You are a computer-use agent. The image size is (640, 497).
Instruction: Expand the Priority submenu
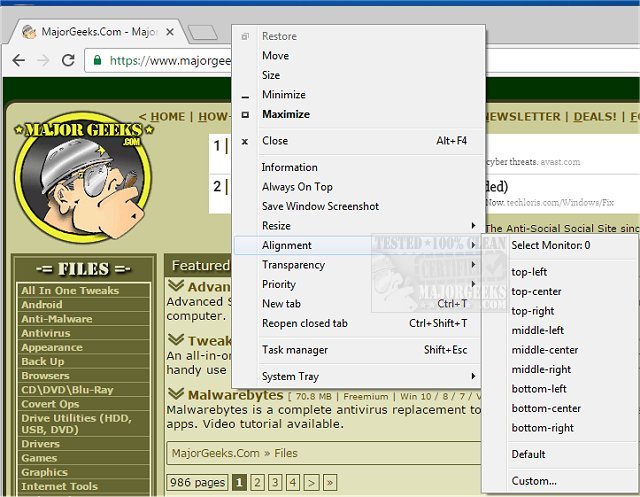(358, 284)
